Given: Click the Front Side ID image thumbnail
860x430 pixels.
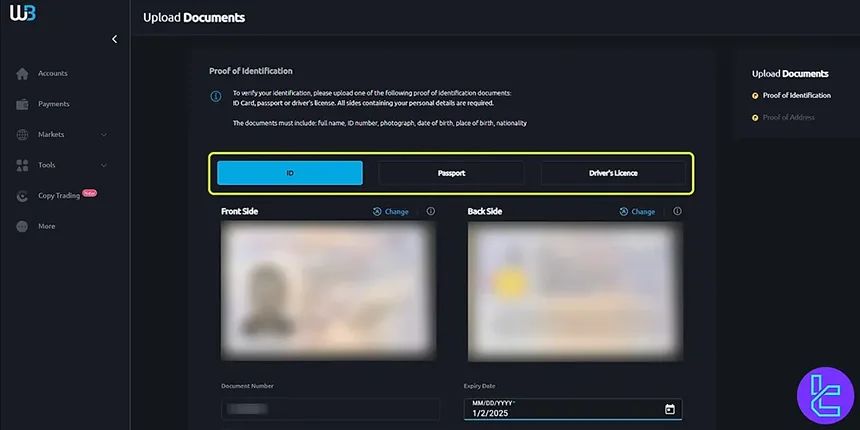Looking at the screenshot, I should tap(327, 290).
